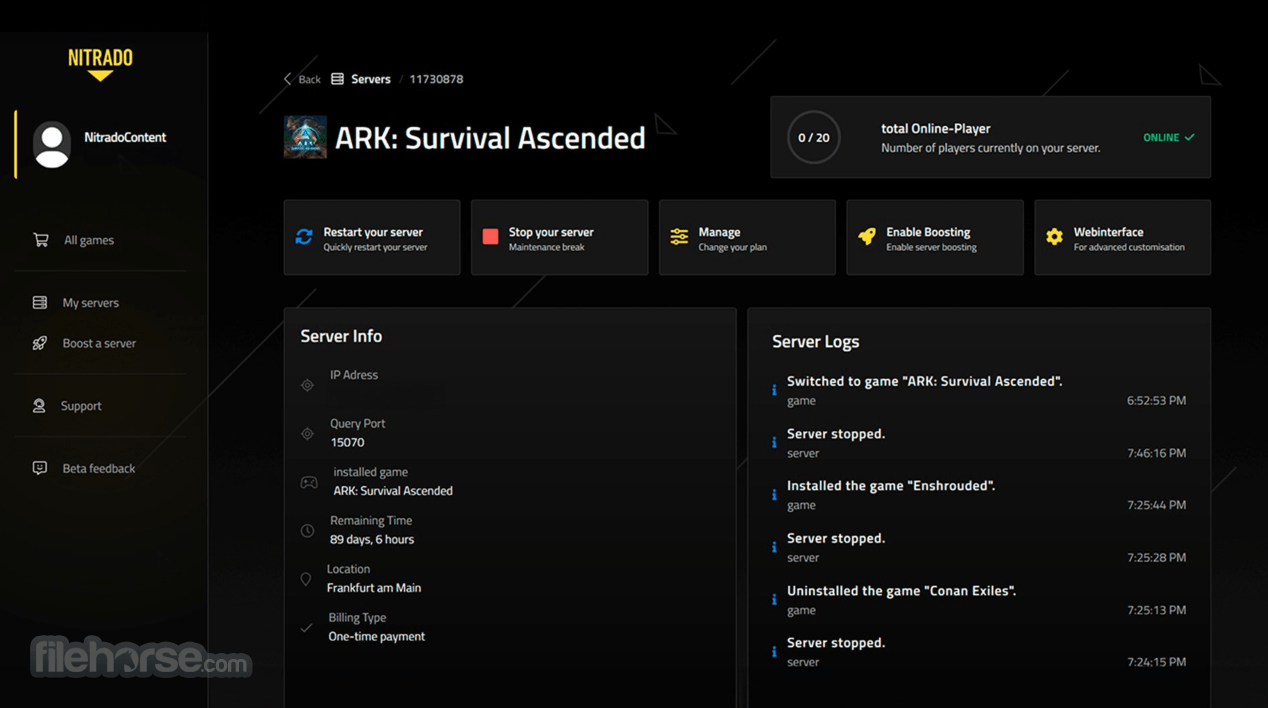Click the total Online-Player heading
Viewport: 1268px width, 708px height.
(935, 128)
